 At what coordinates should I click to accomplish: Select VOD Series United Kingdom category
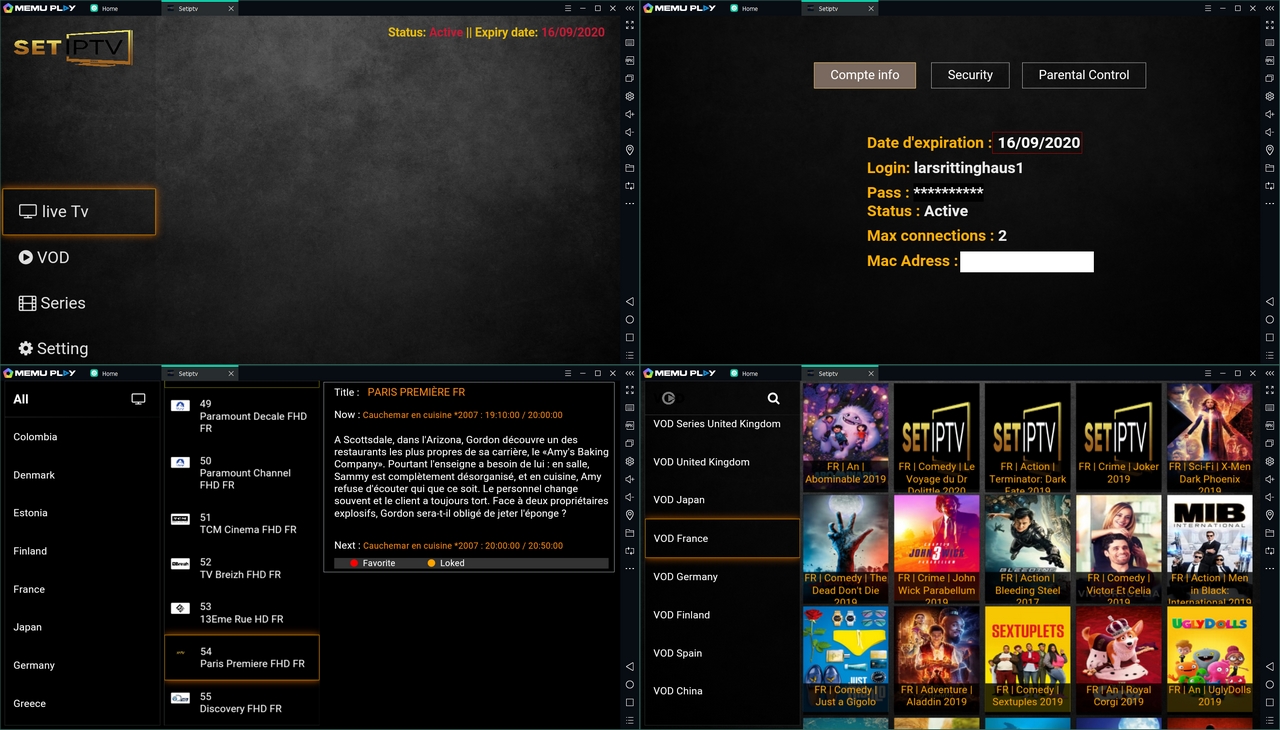pos(717,424)
